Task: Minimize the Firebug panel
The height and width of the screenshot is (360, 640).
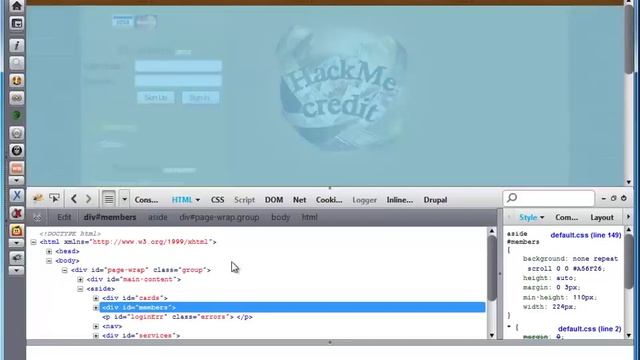Action: pos(604,198)
